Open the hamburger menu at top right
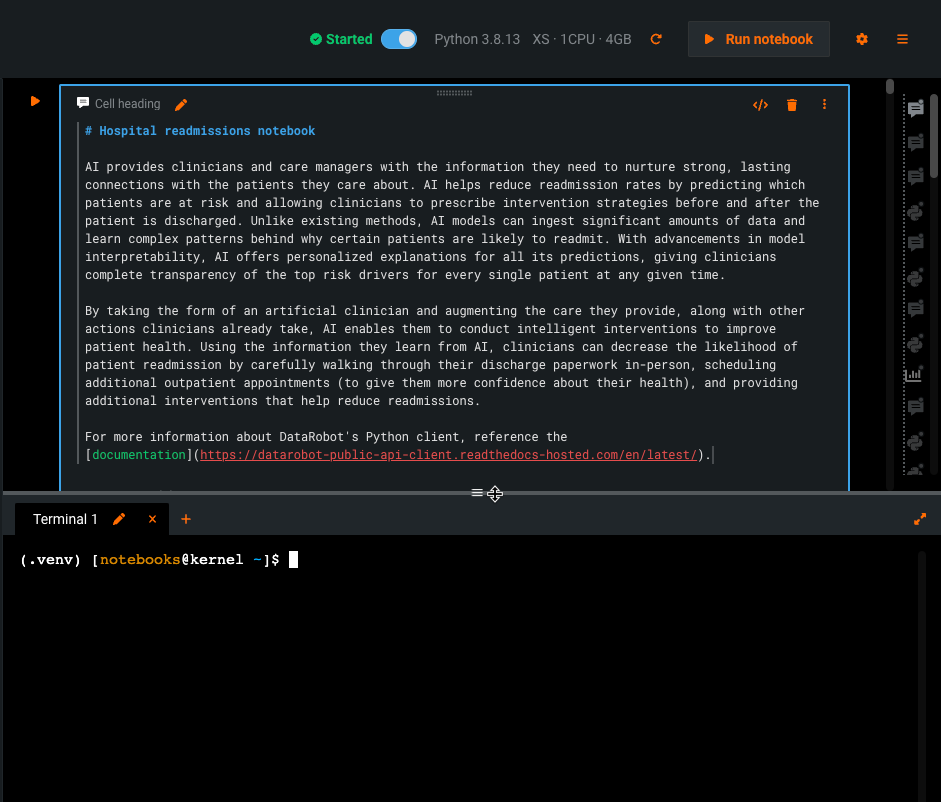Viewport: 941px width, 802px height. (902, 40)
